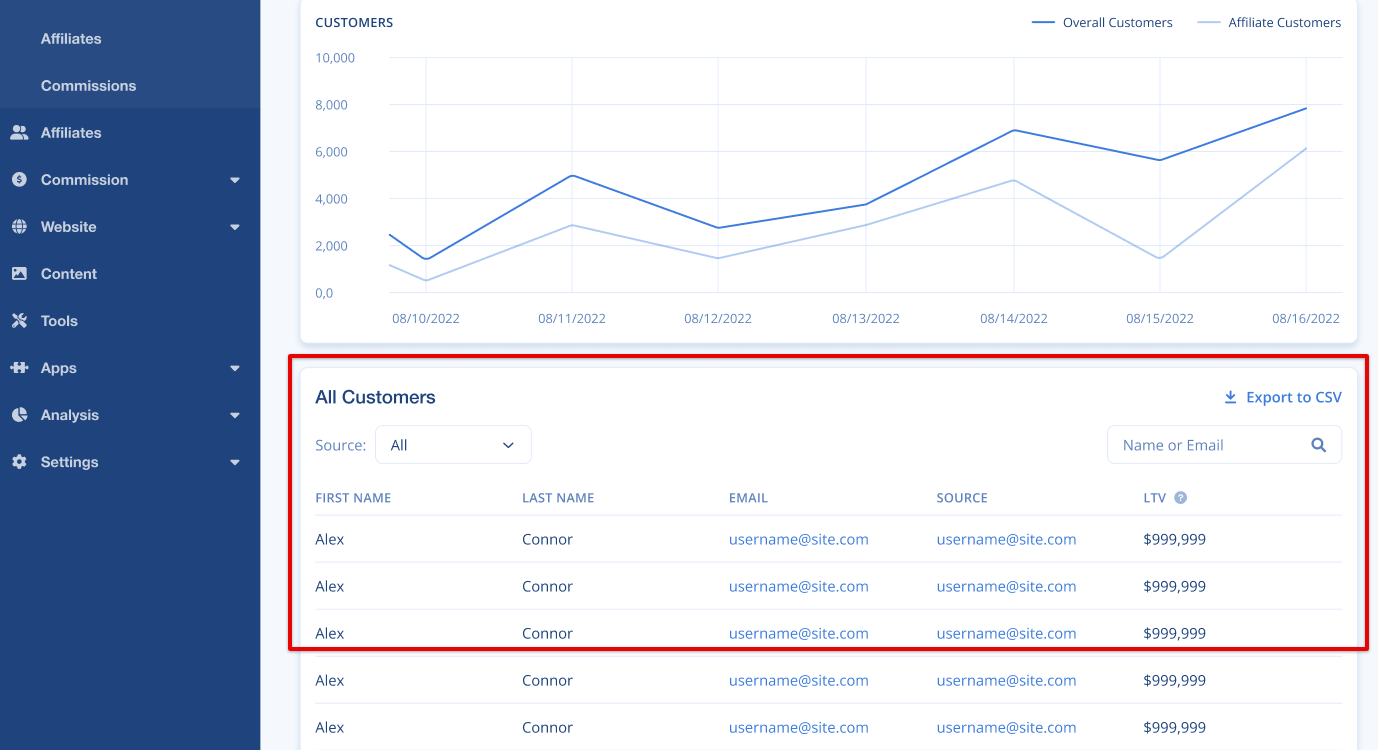
Task: Click the Source: label text
Action: click(341, 445)
